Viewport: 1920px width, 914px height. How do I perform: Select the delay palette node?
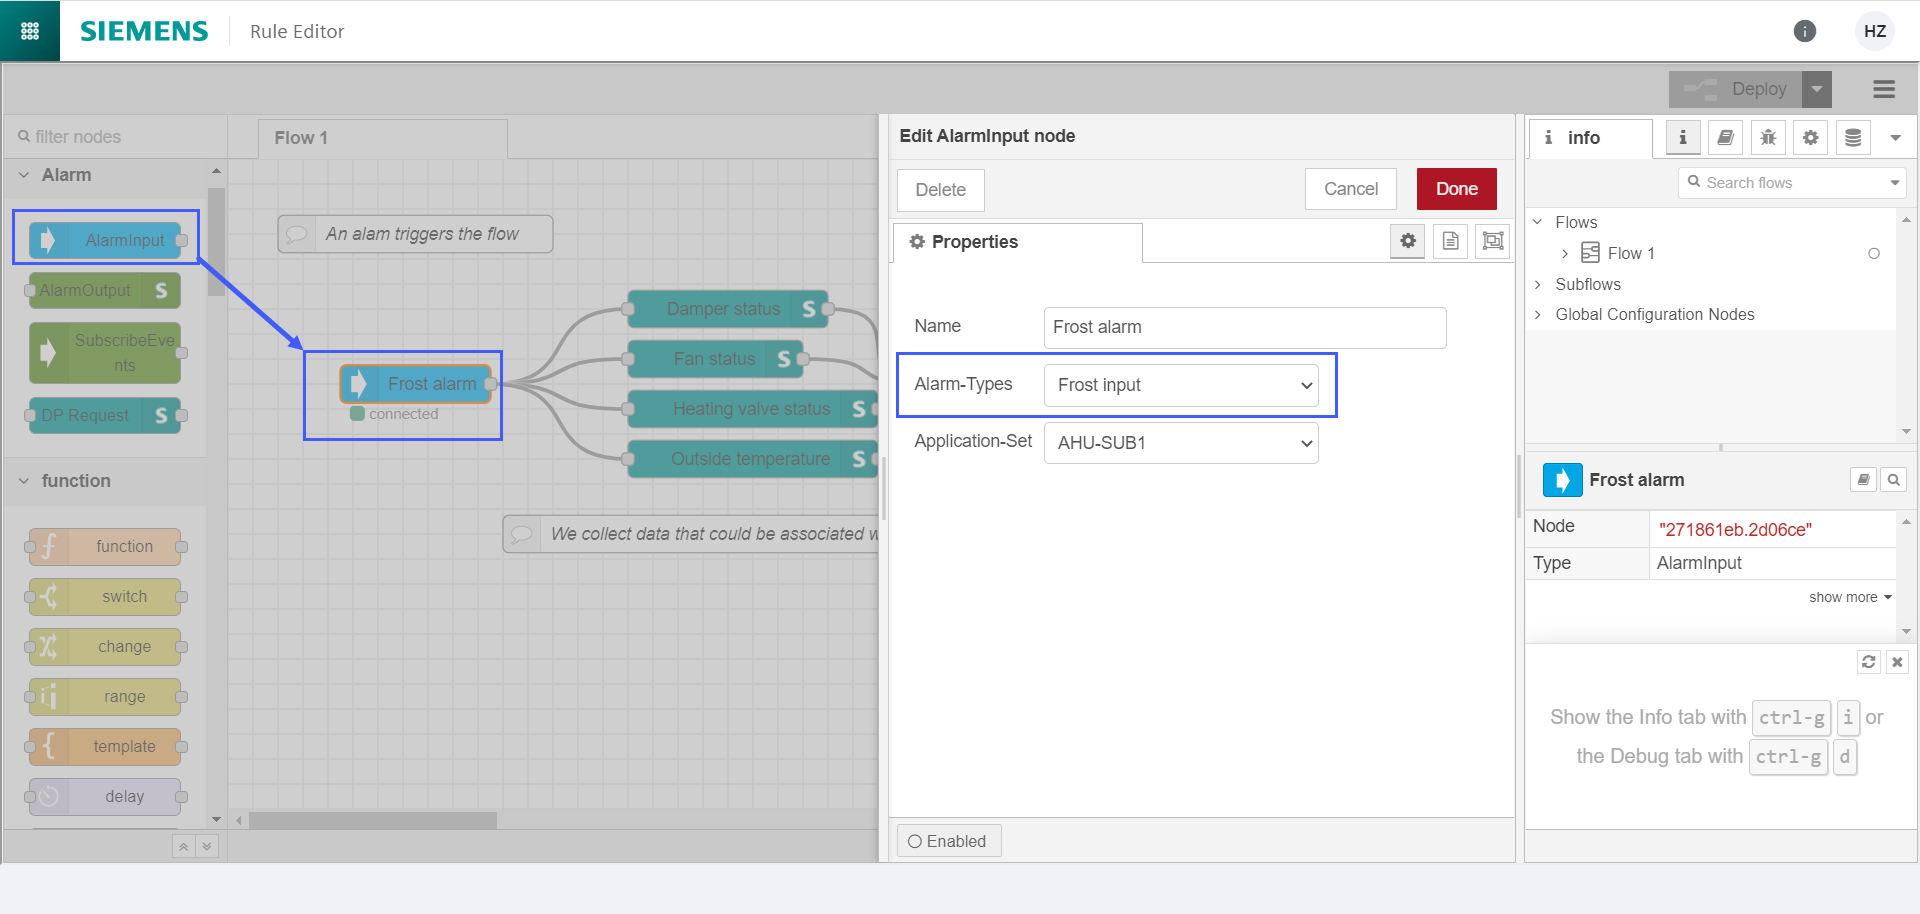(x=105, y=796)
